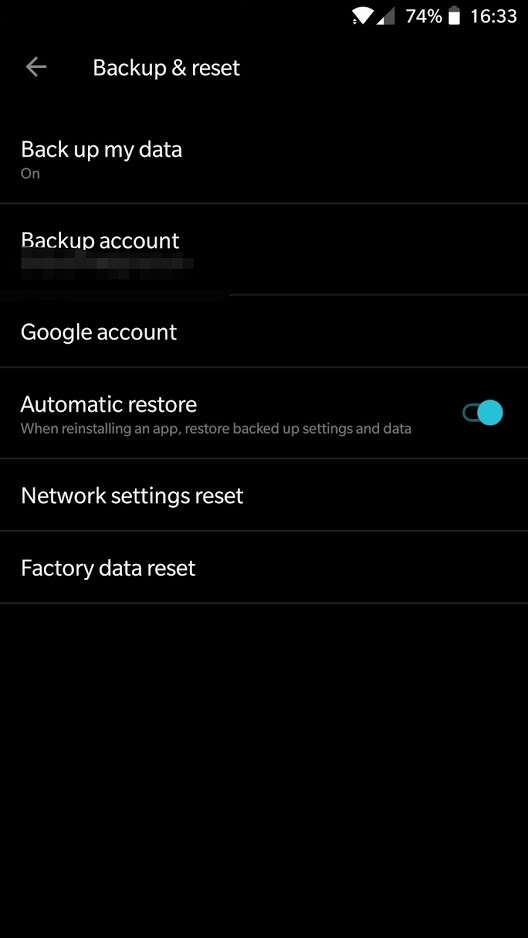Tap the battery icon in status bar
The height and width of the screenshot is (938, 528).
[454, 16]
